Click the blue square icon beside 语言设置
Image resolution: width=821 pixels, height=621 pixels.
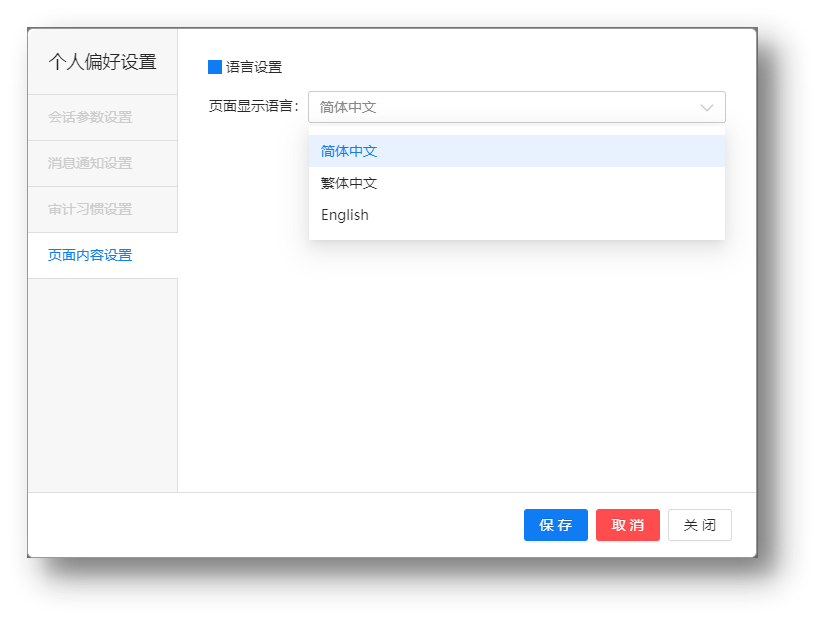(x=215, y=67)
